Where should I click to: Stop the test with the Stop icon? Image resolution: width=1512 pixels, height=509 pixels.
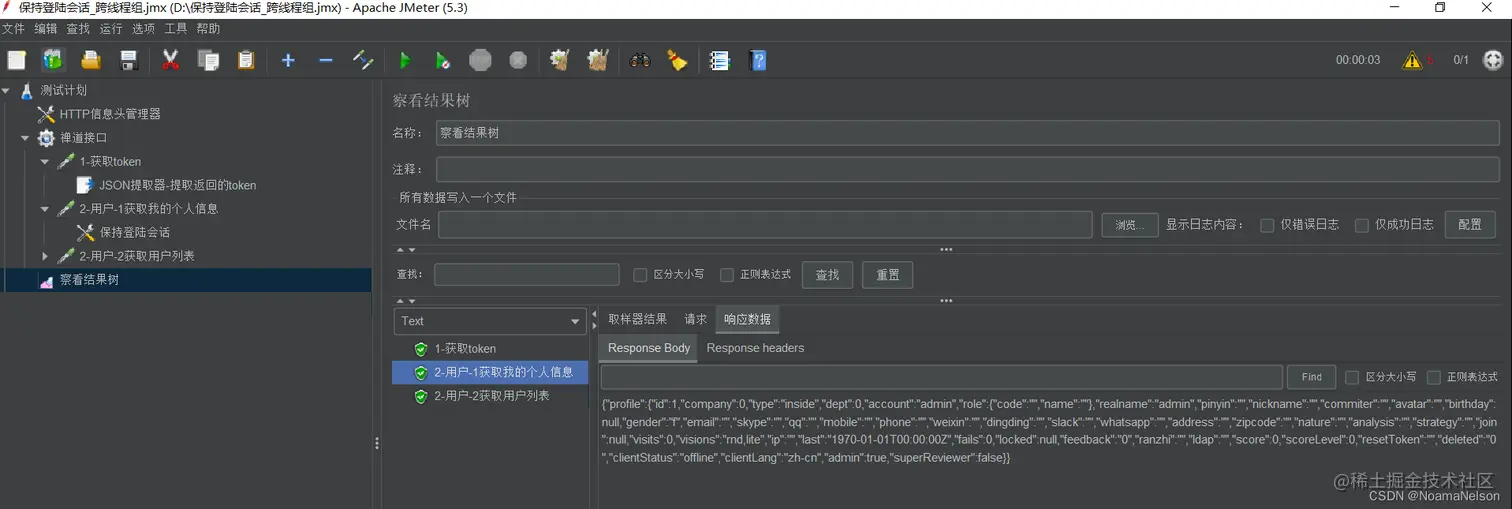pyautogui.click(x=480, y=60)
